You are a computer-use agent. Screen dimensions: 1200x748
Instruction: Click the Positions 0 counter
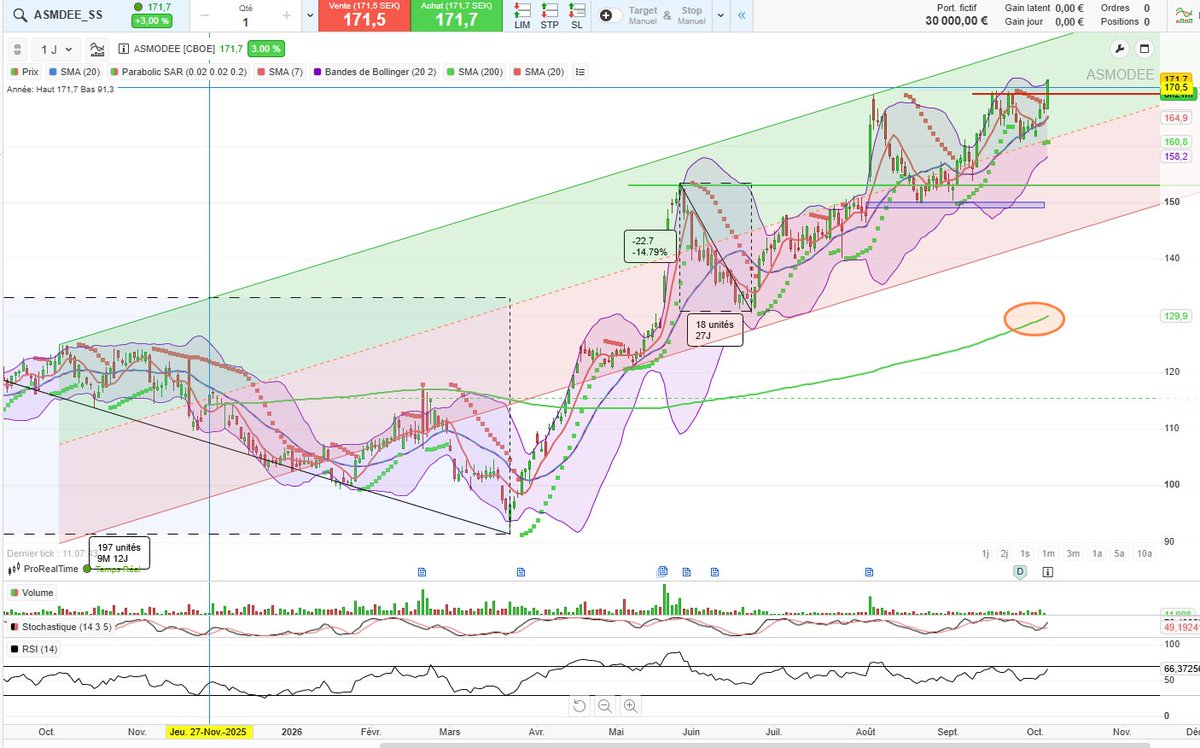coord(1125,21)
